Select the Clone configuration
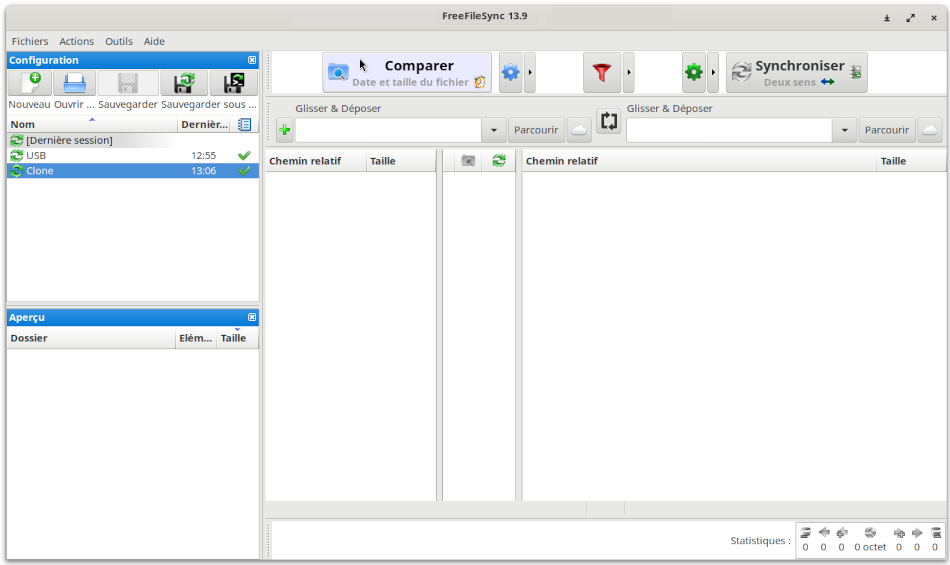The image size is (950, 565). 133,171
